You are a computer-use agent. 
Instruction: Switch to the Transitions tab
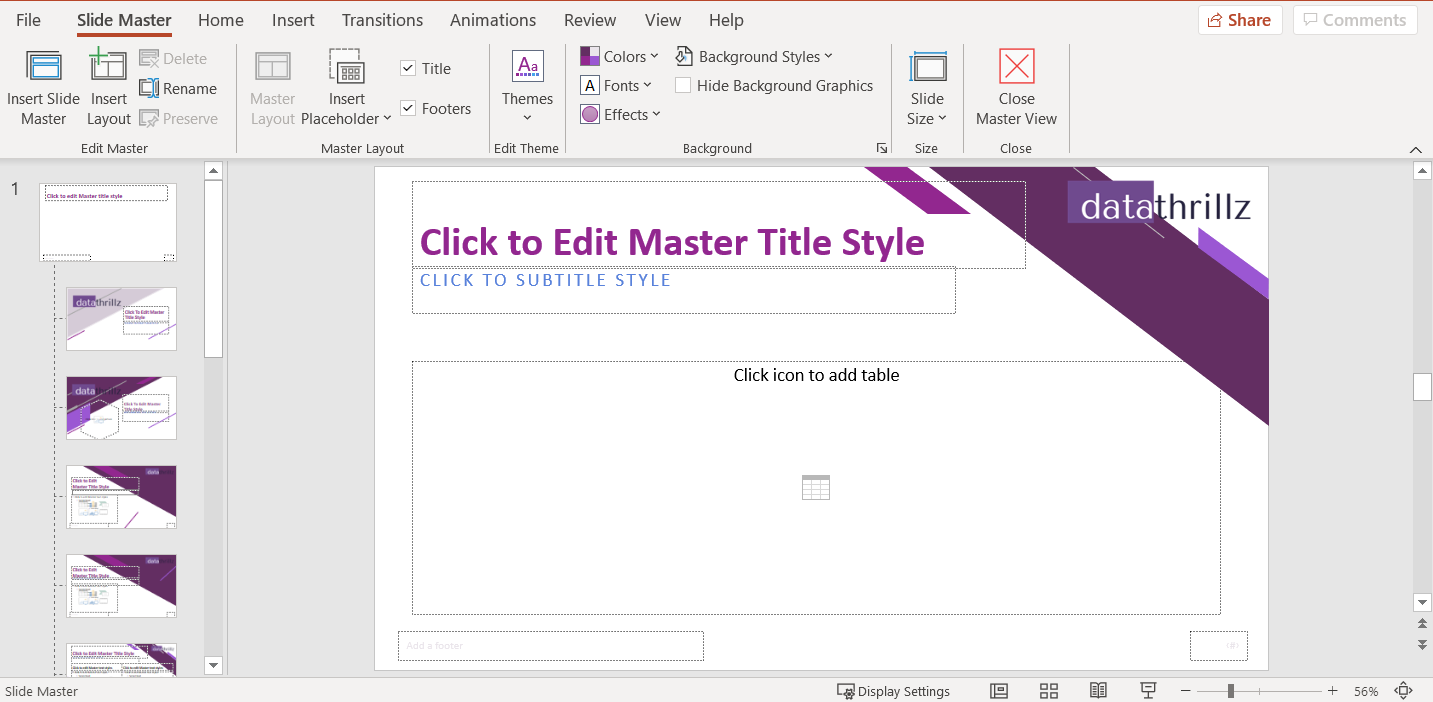tap(382, 20)
